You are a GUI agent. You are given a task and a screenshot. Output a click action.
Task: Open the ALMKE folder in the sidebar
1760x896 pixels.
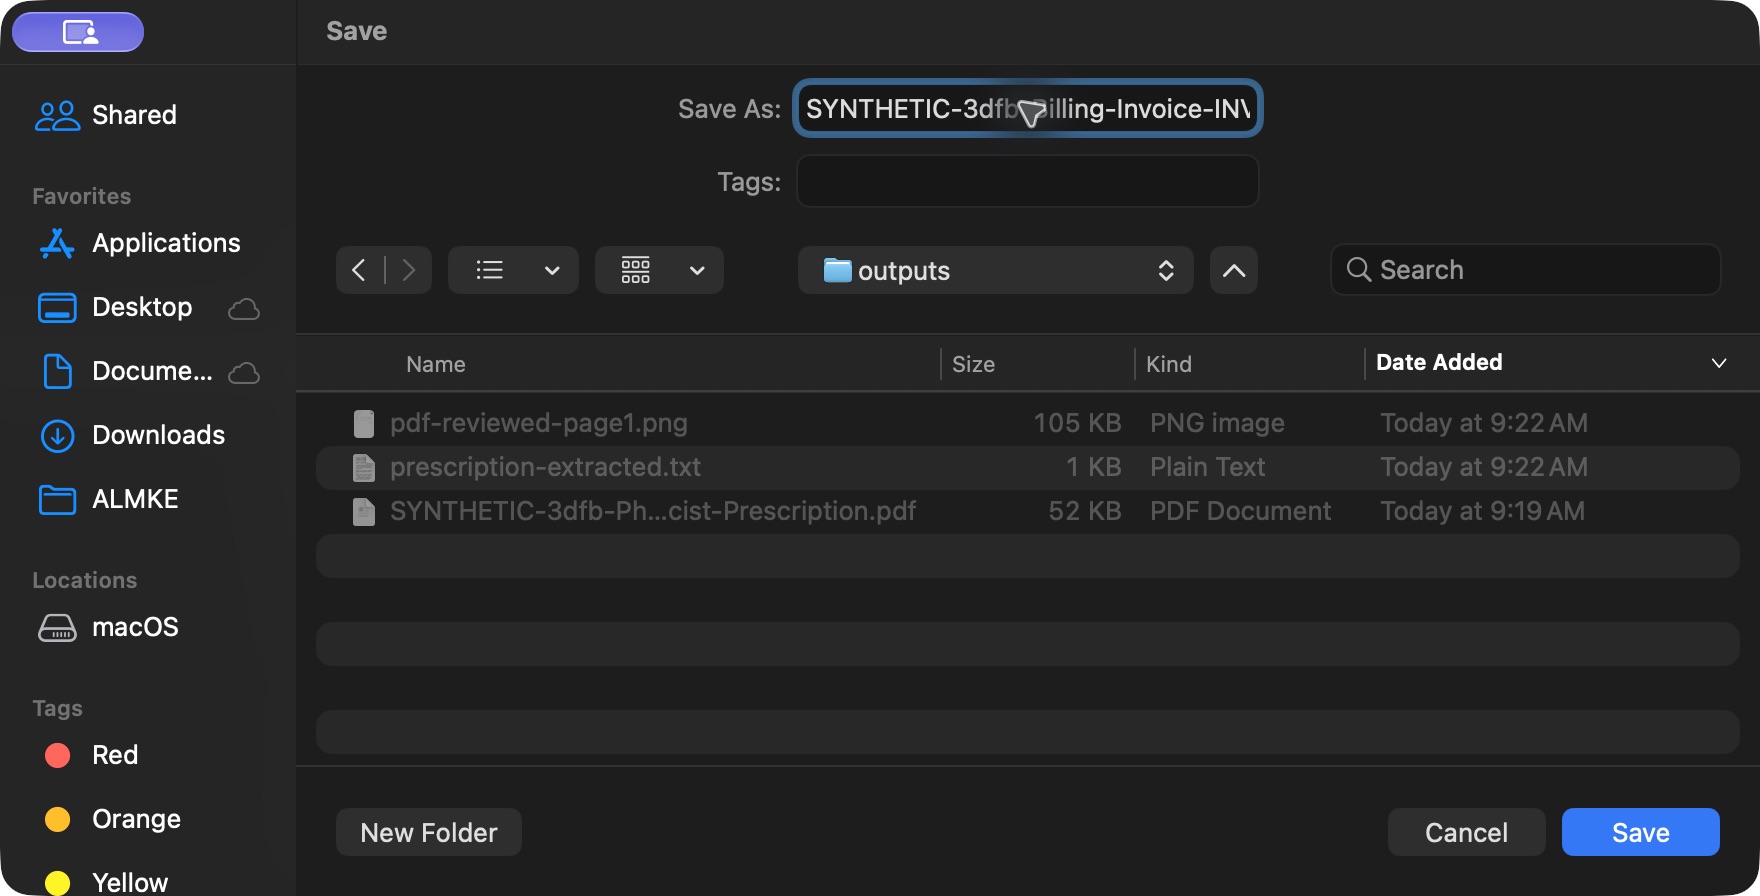pos(107,499)
